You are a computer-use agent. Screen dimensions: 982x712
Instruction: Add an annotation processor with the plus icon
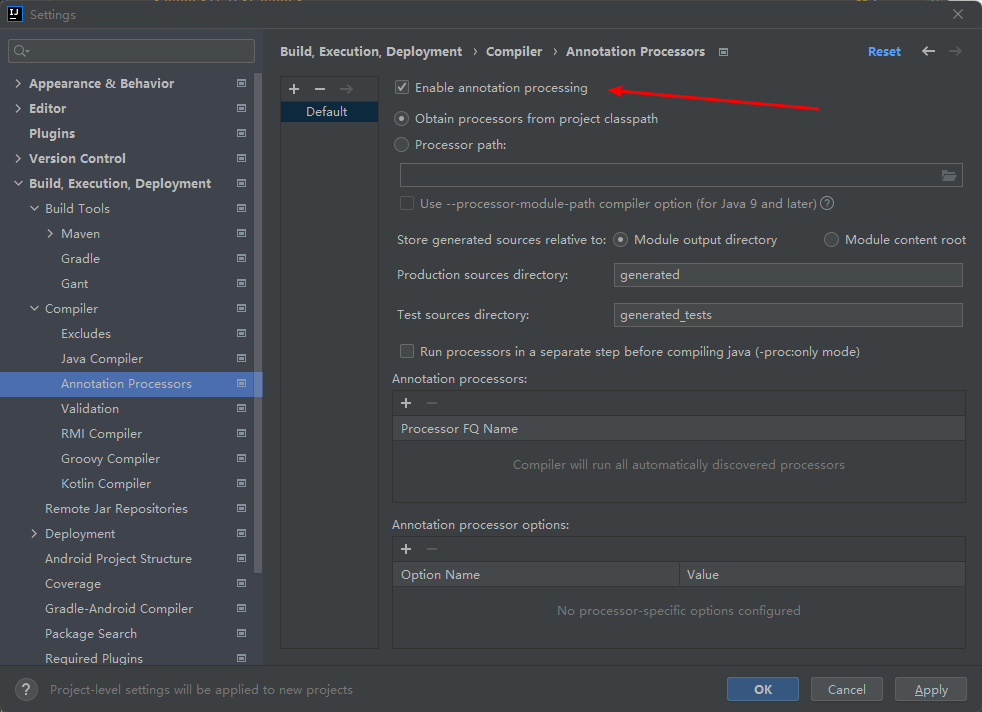[x=406, y=403]
